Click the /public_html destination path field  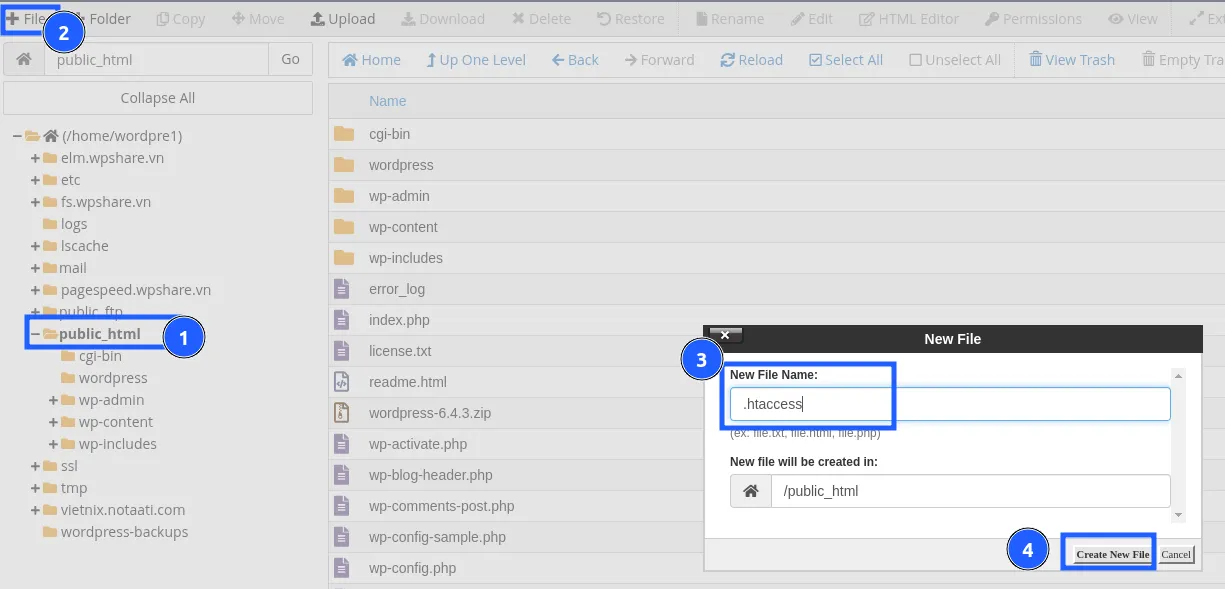[970, 491]
